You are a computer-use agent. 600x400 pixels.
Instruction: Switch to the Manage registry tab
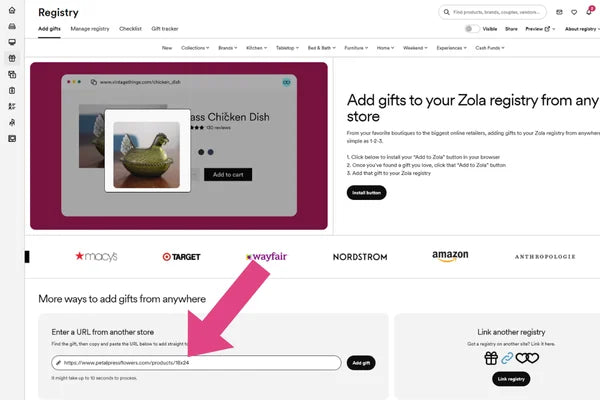click(90, 29)
